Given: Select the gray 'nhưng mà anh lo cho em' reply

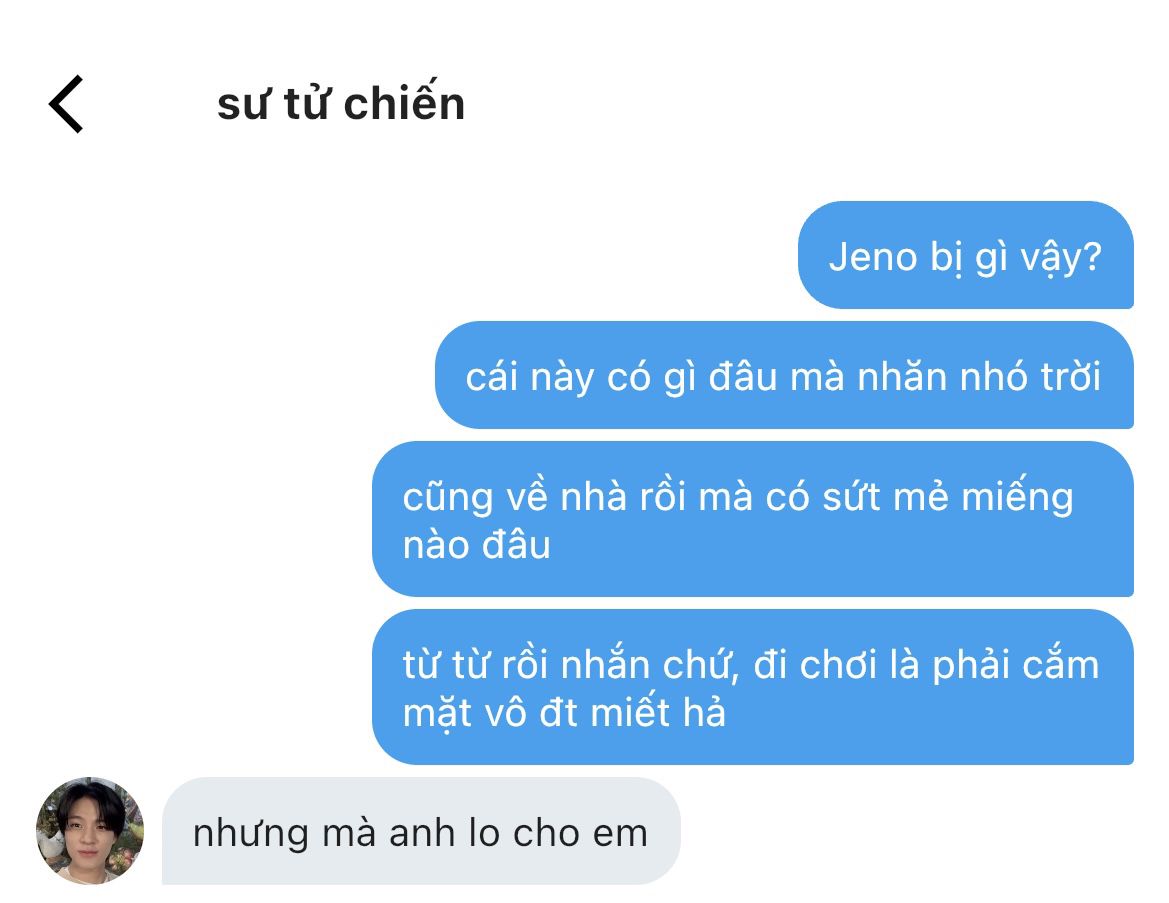Looking at the screenshot, I should click(x=421, y=831).
